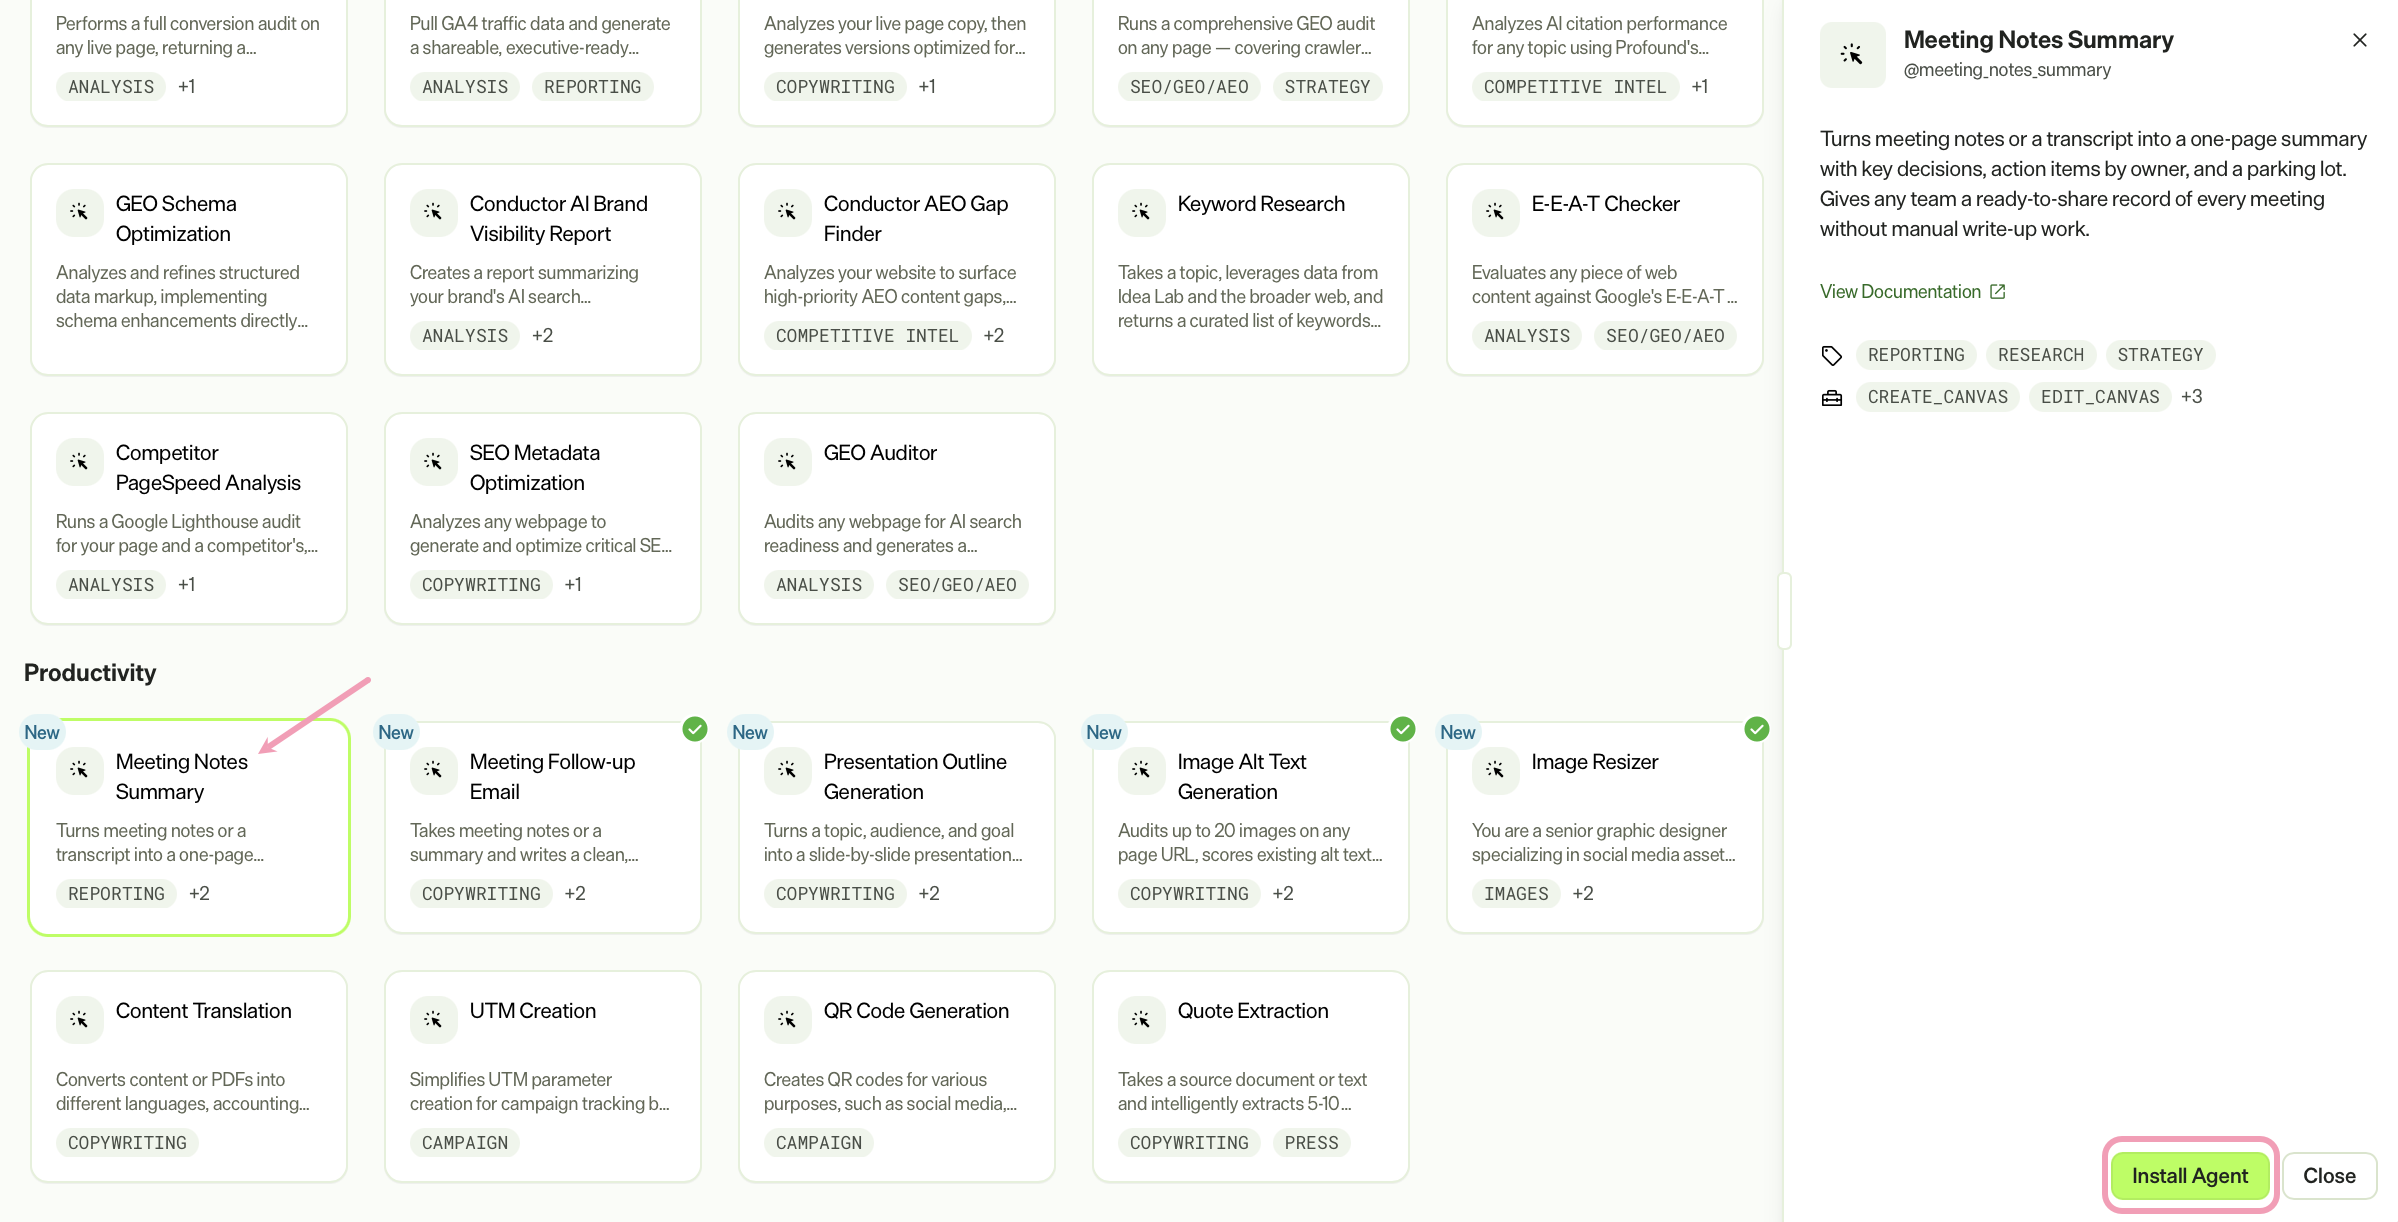2398x1222 pixels.
Task: Open the GEO Auditor card title
Action: 880,453
